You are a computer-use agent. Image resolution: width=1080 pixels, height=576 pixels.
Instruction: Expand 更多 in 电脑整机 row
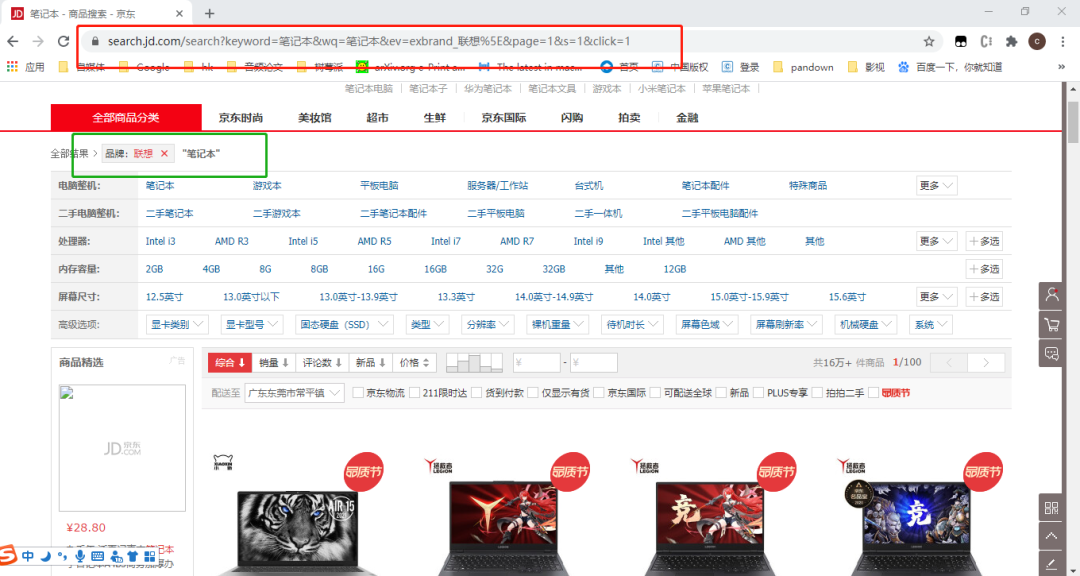tap(937, 185)
